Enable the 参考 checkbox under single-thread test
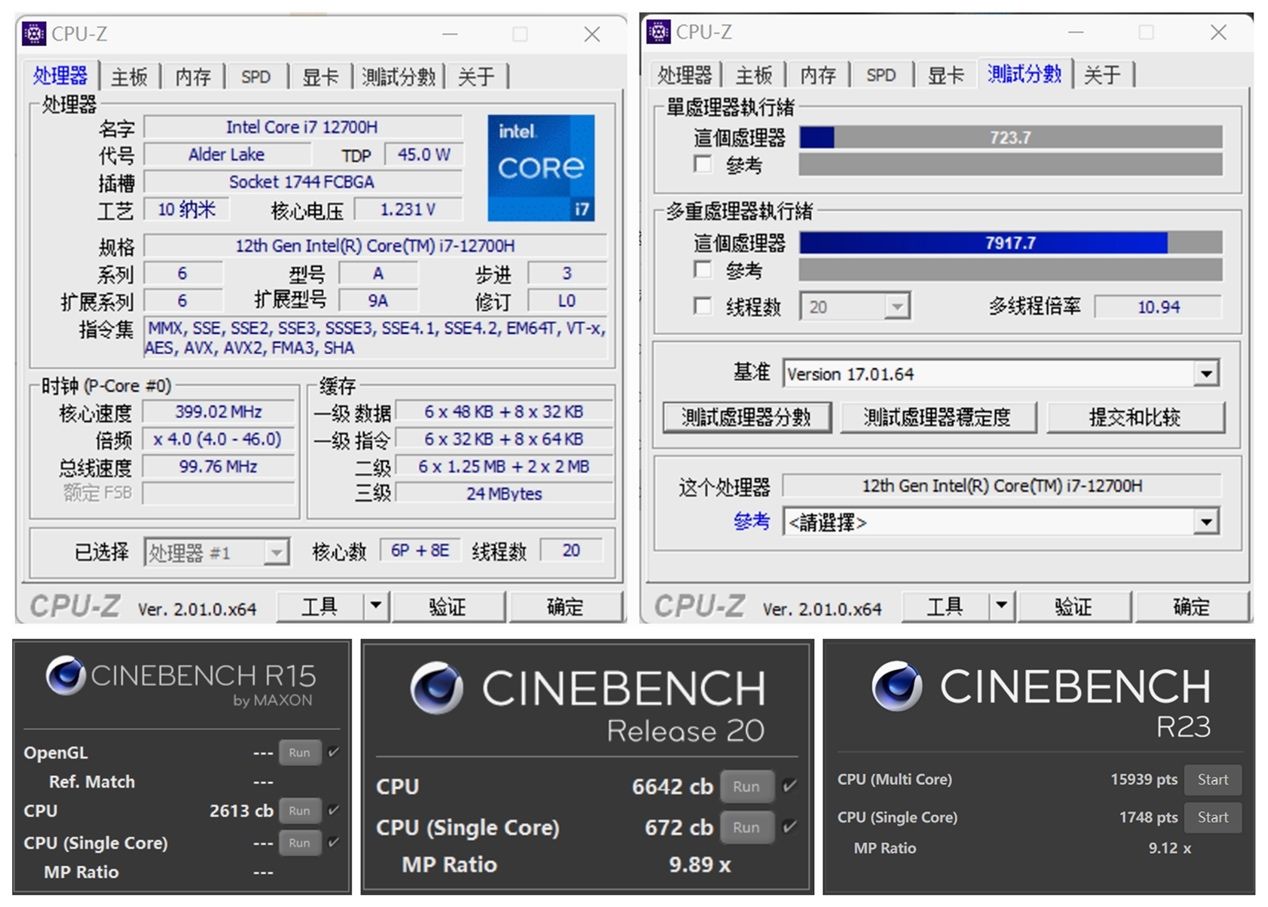1268x907 pixels. [x=700, y=164]
